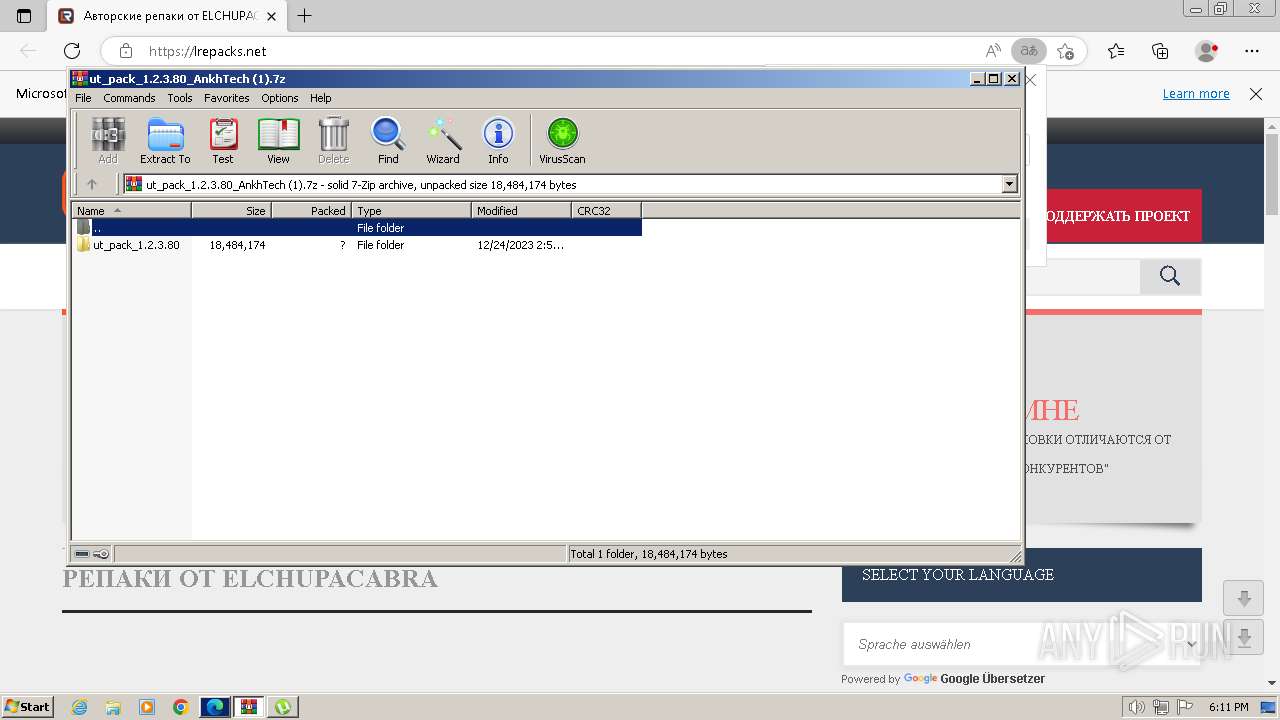Click the Extract To toolbar icon
Image resolution: width=1280 pixels, height=720 pixels.
(165, 140)
